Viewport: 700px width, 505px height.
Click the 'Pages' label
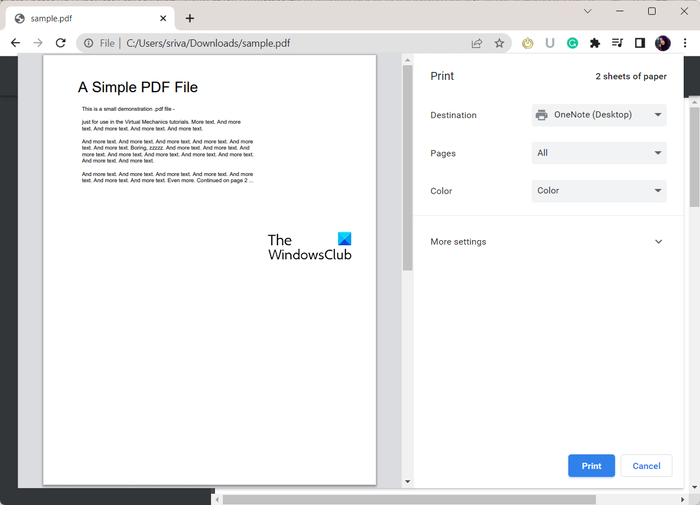[443, 153]
